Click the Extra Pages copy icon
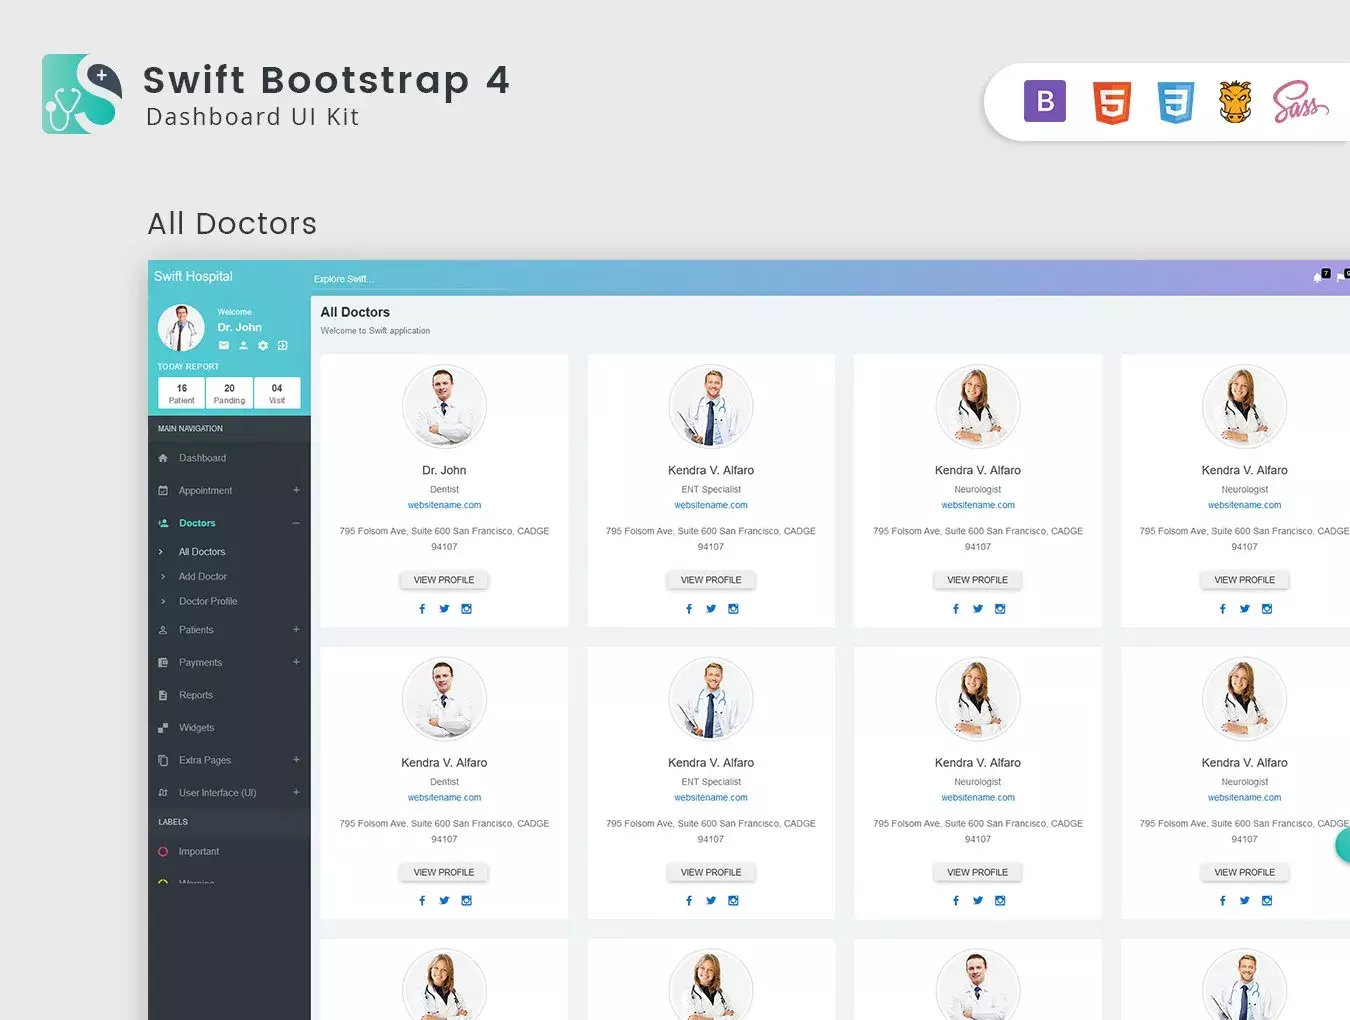This screenshot has height=1020, width=1350. click(x=163, y=760)
